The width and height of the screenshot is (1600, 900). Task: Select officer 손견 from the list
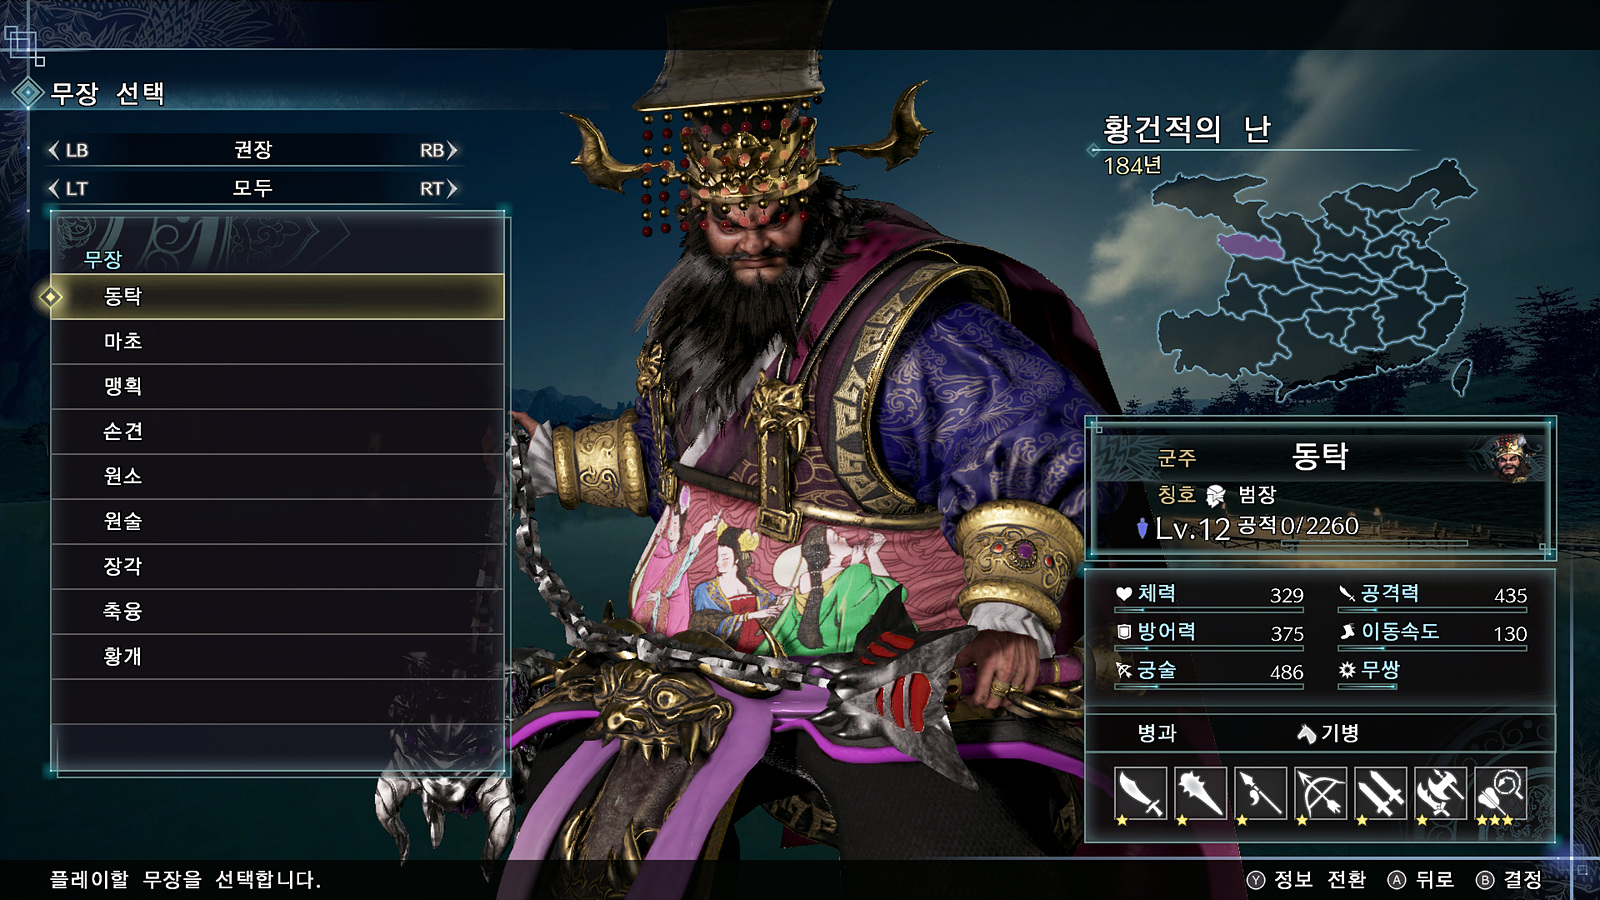pos(277,432)
